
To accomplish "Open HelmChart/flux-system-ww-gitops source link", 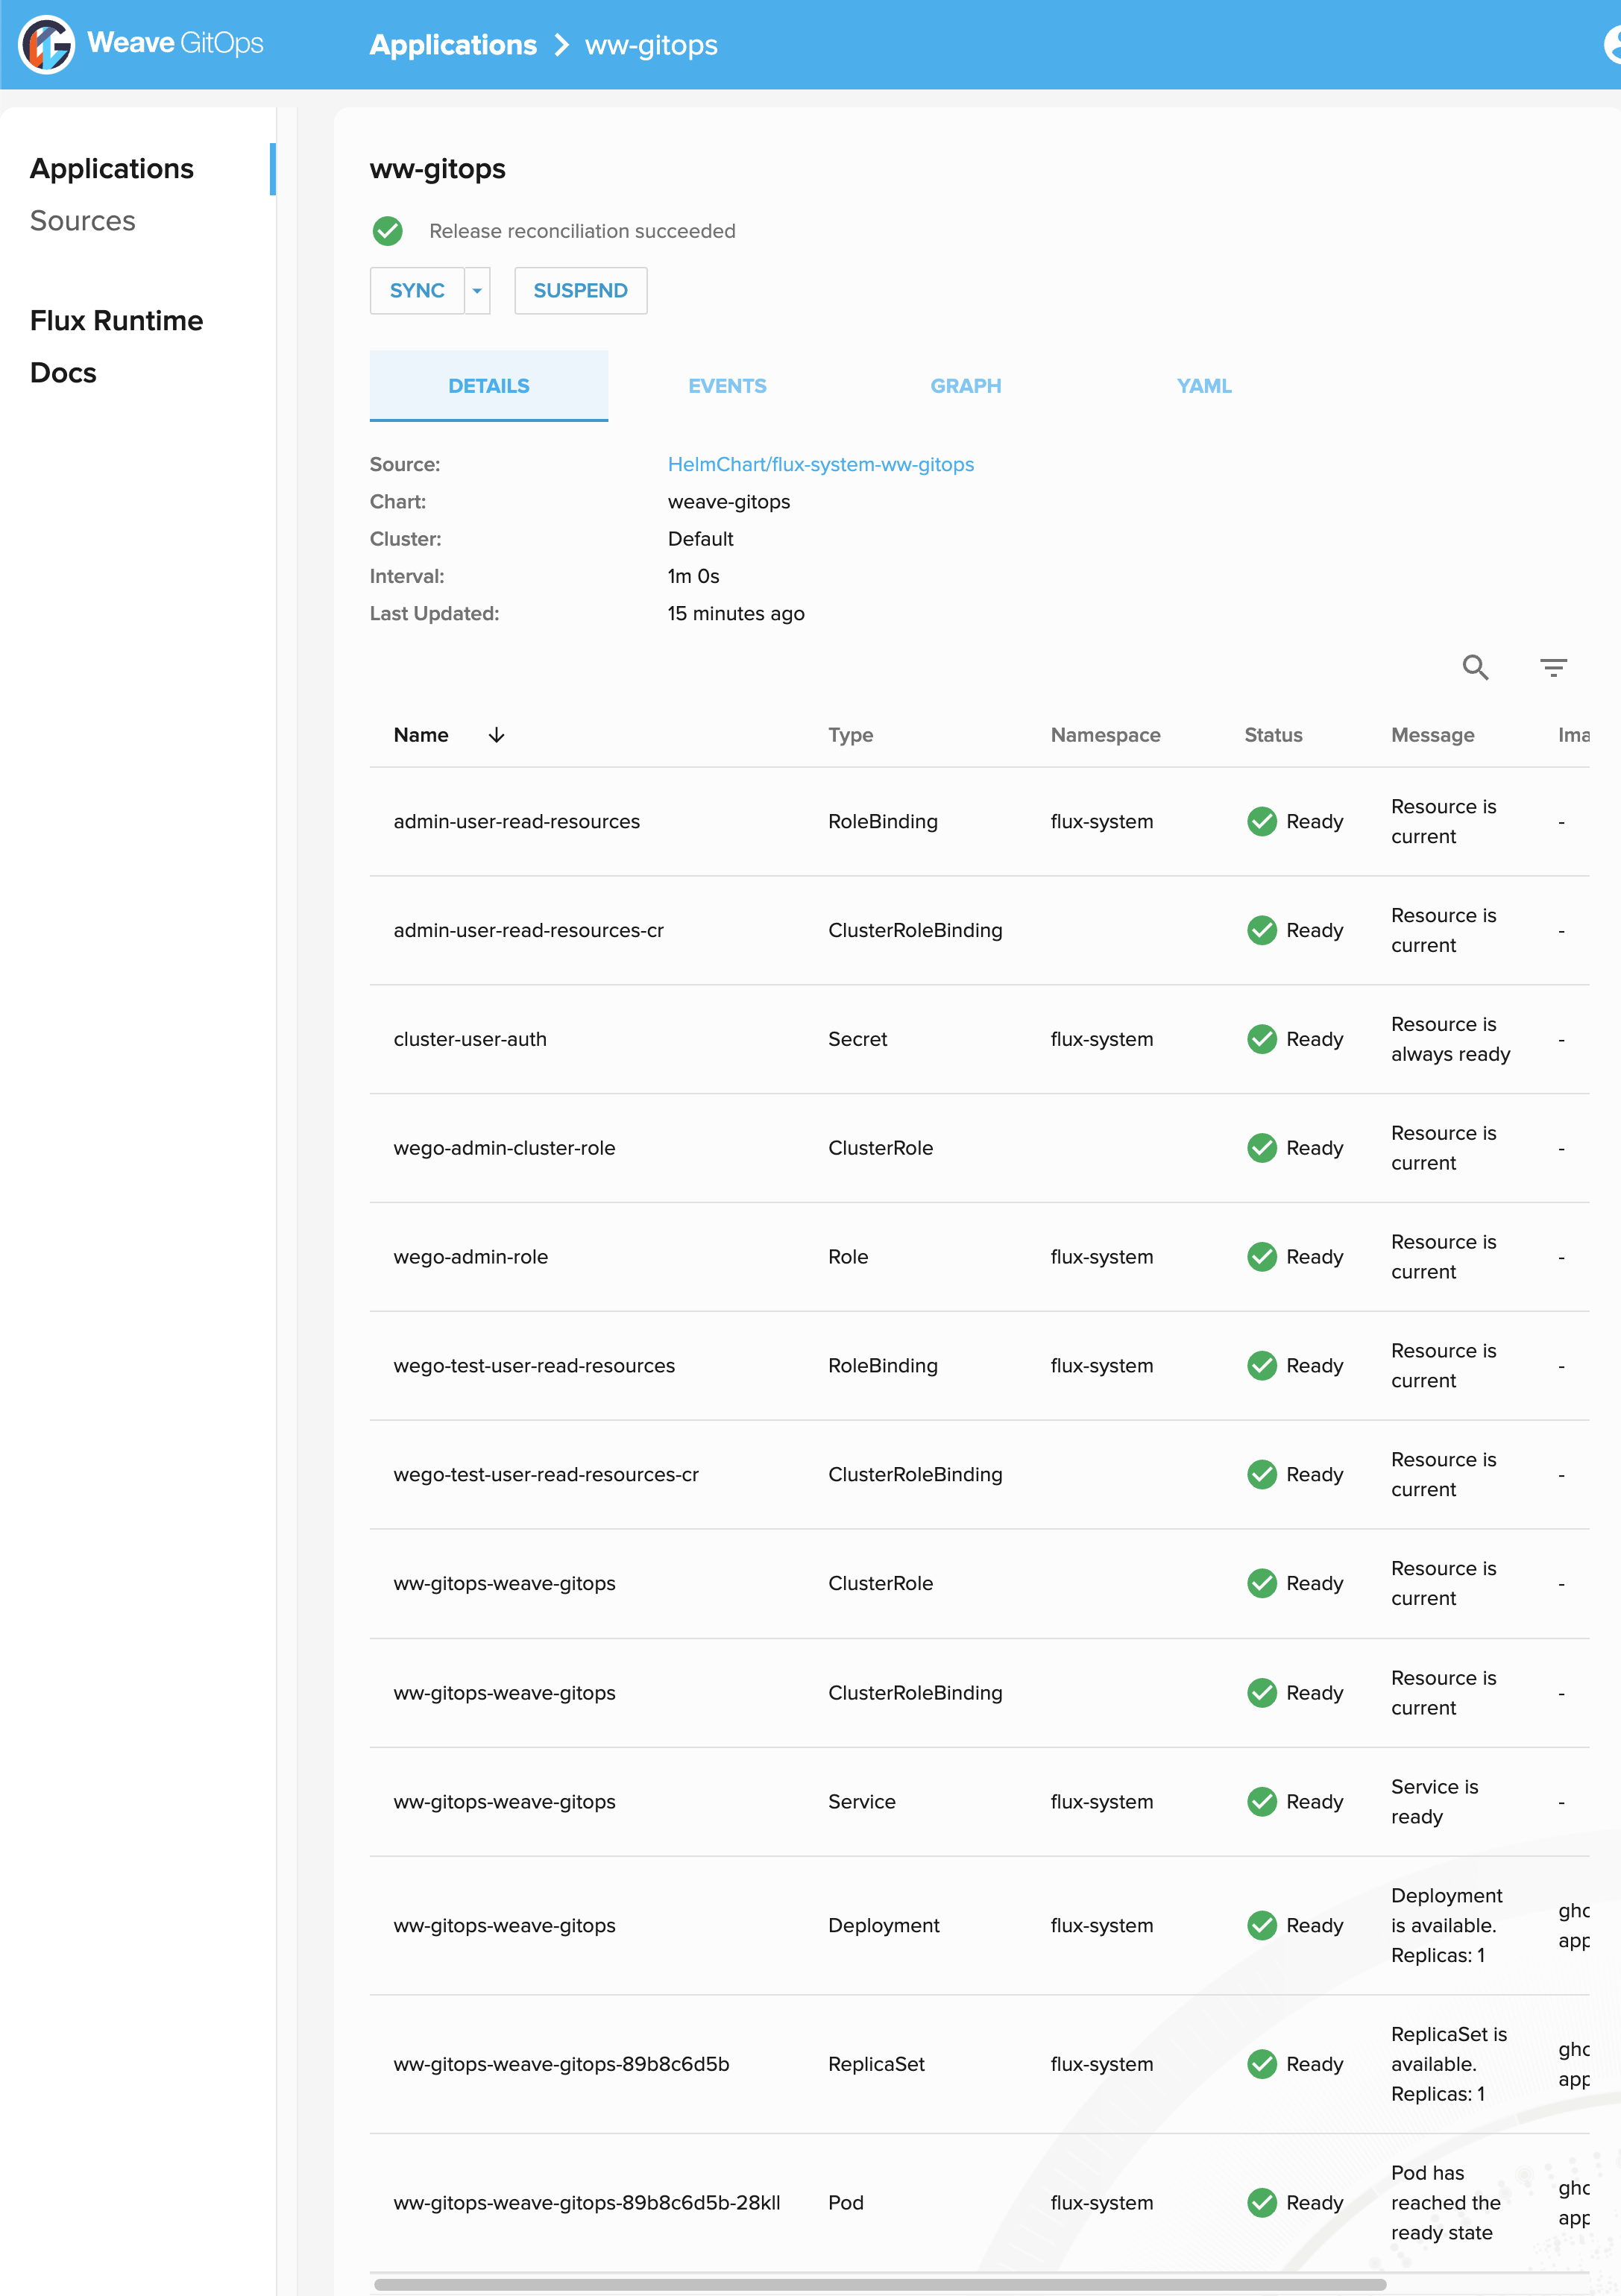I will click(x=820, y=464).
